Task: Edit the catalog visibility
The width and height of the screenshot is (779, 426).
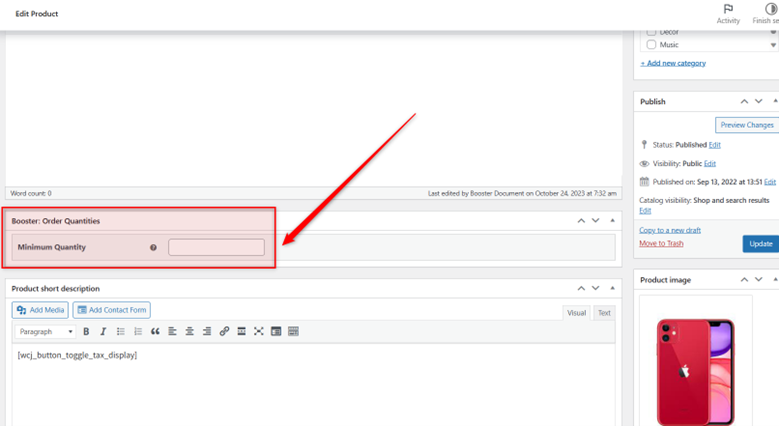Action: coord(645,211)
